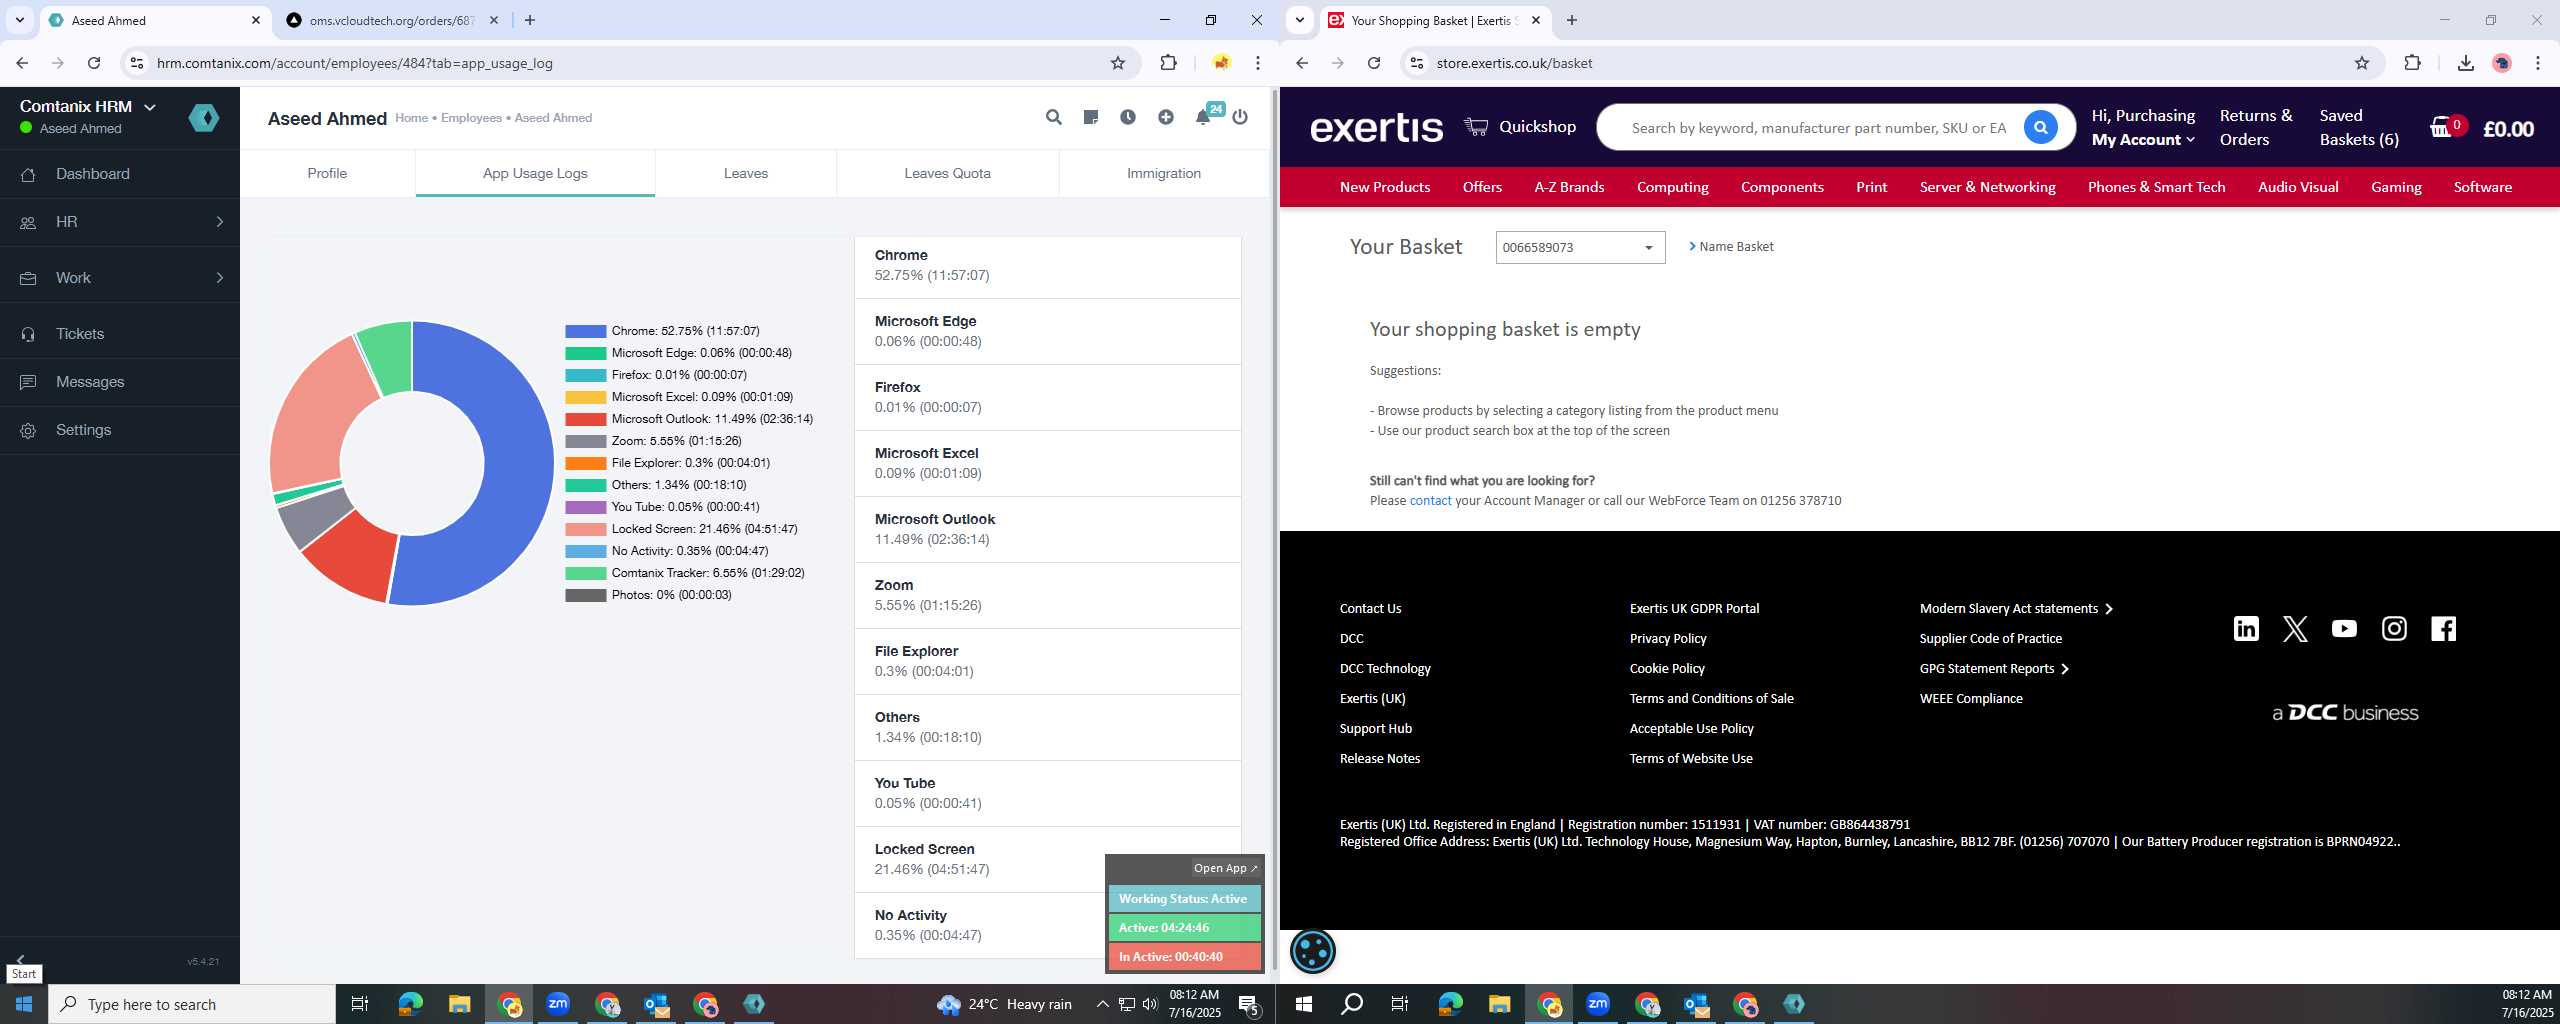Click Open App button on tracker widget
The width and height of the screenshot is (2560, 1024).
click(1225, 868)
